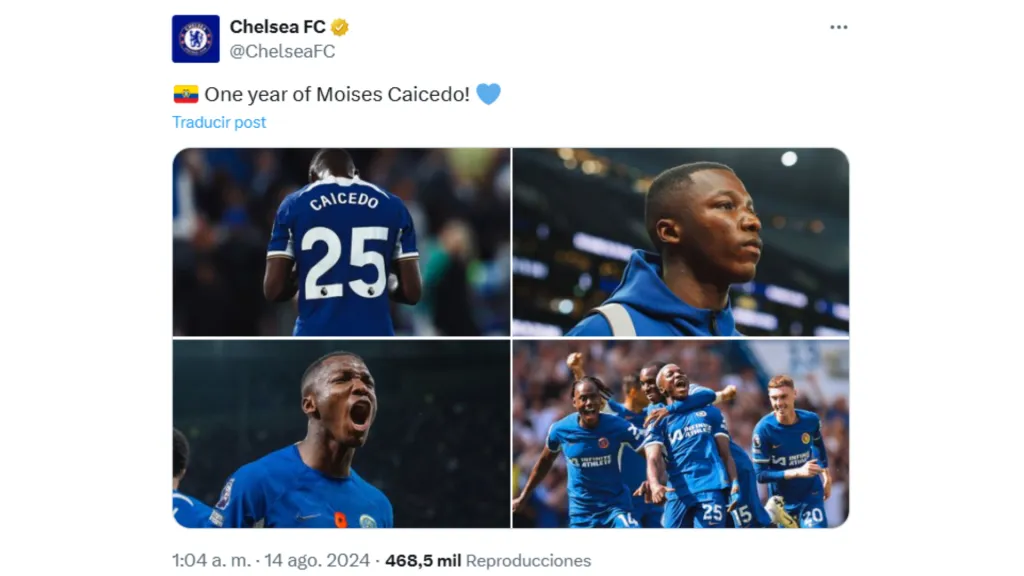Click the player on the far right celebrating
This screenshot has height=576, width=1024.
pyautogui.click(x=790, y=440)
